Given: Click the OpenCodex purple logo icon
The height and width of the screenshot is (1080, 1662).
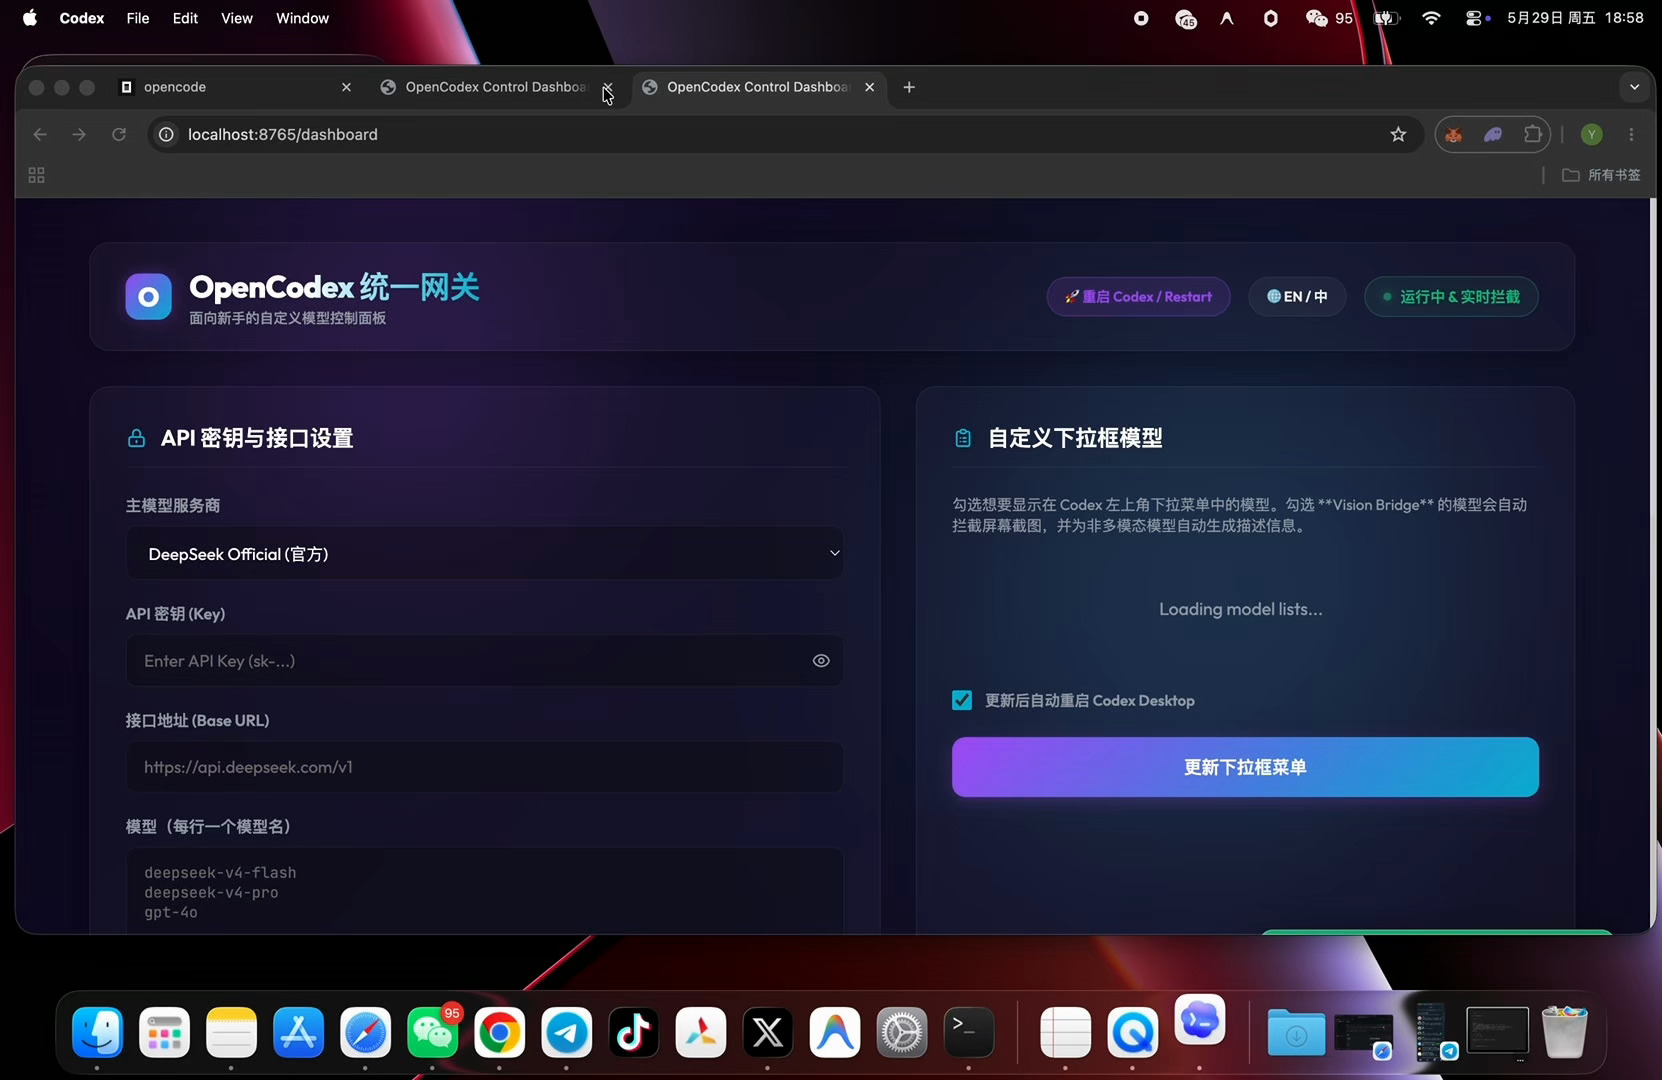Looking at the screenshot, I should [148, 297].
